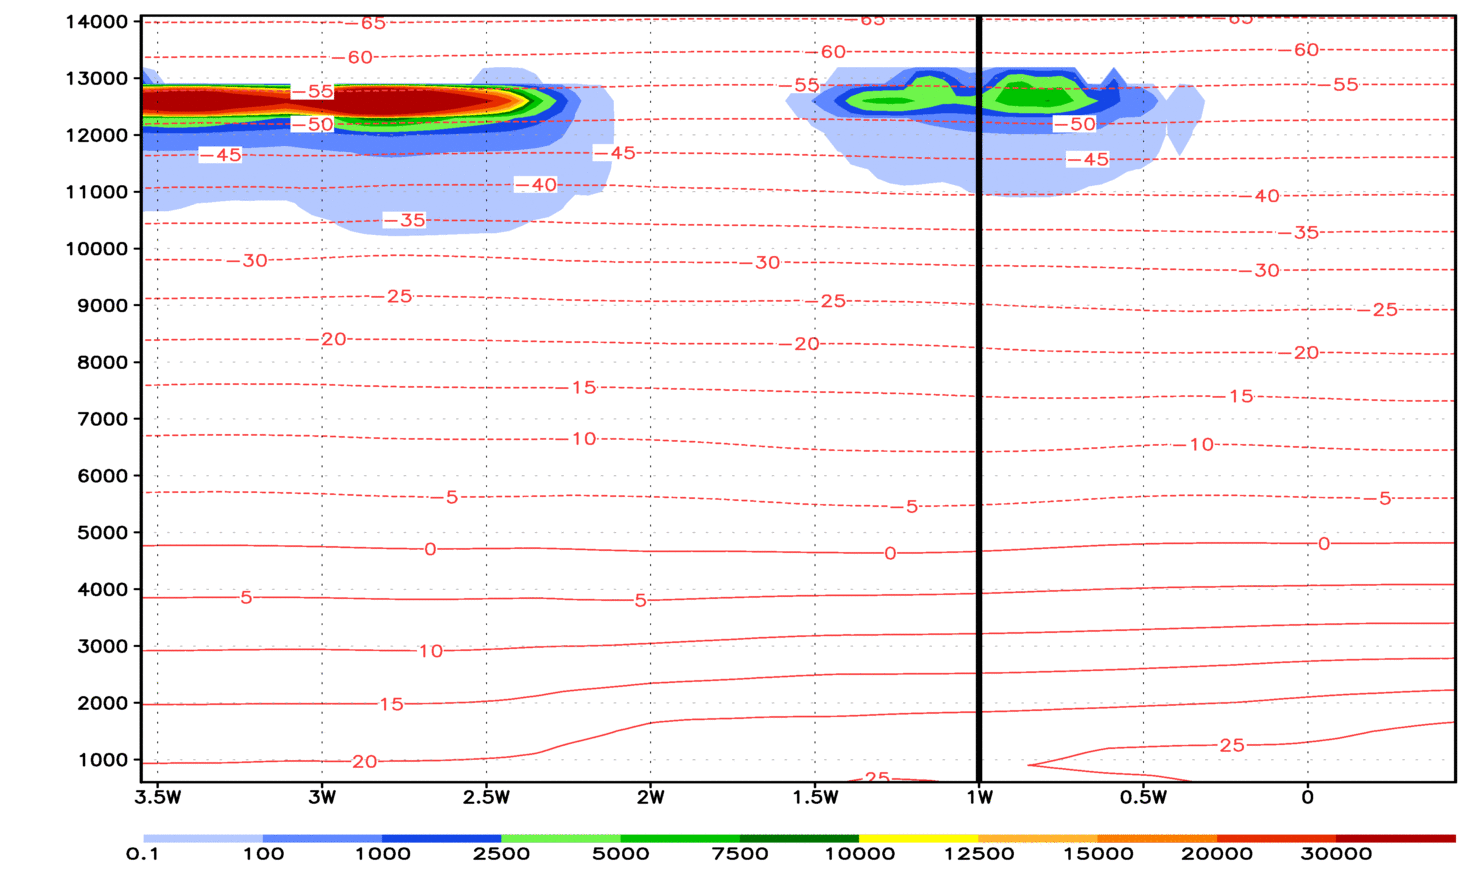Select the darkest green colorbar segment between 7500 and 10000
This screenshot has width=1476, height=877.
799,838
